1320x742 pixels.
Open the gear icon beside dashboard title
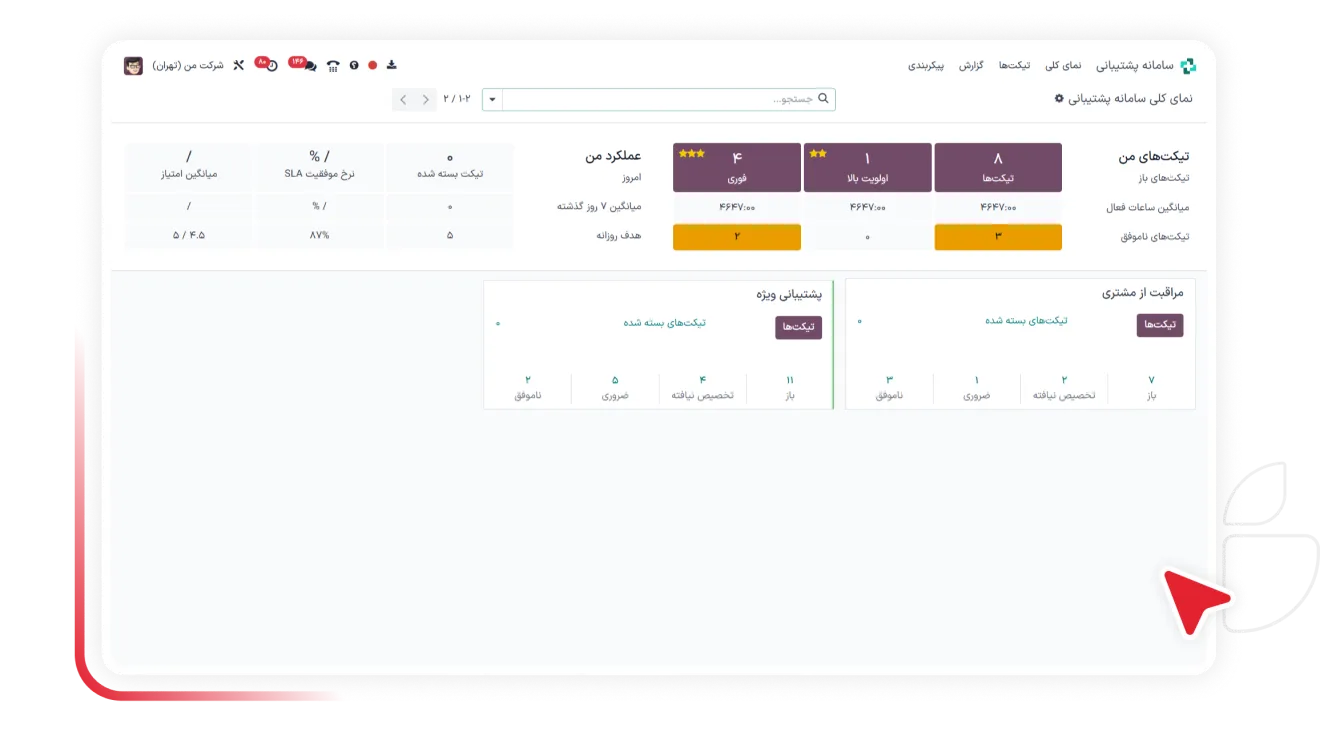tap(1059, 99)
